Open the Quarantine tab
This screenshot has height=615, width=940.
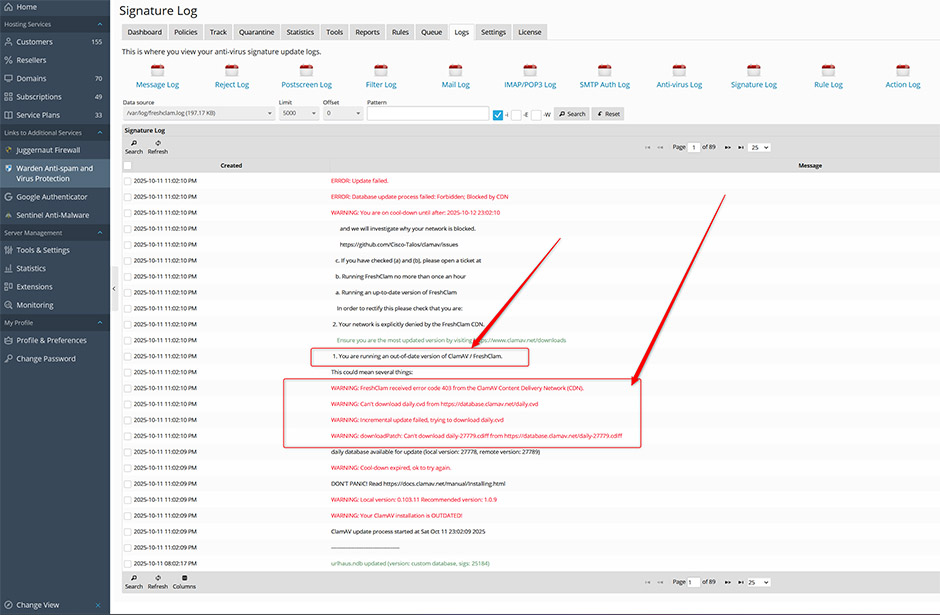pos(256,32)
